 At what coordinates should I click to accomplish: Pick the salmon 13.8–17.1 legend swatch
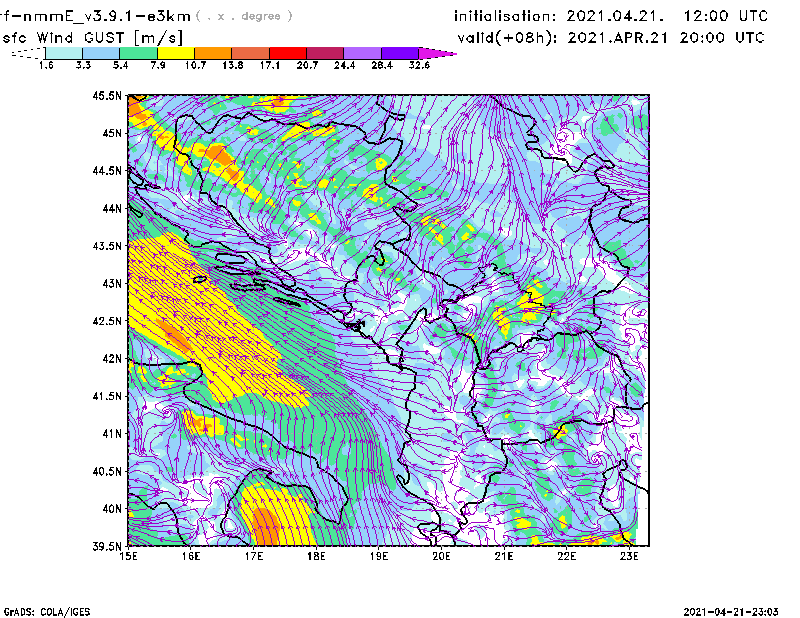click(251, 53)
